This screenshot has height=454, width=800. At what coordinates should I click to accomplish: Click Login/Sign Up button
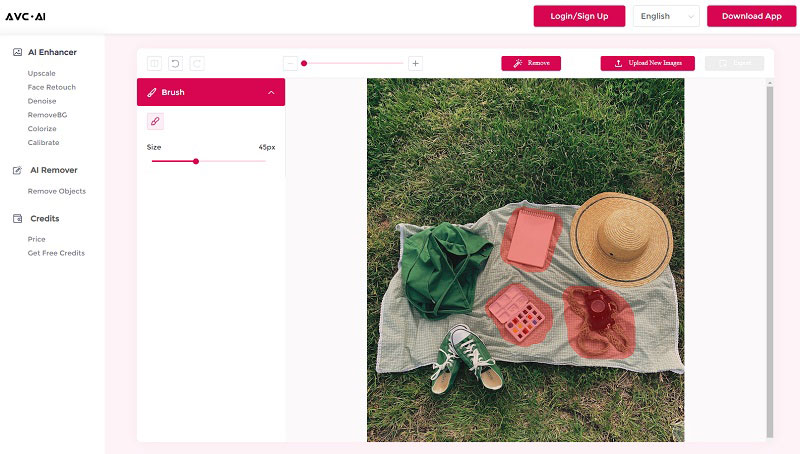click(579, 16)
